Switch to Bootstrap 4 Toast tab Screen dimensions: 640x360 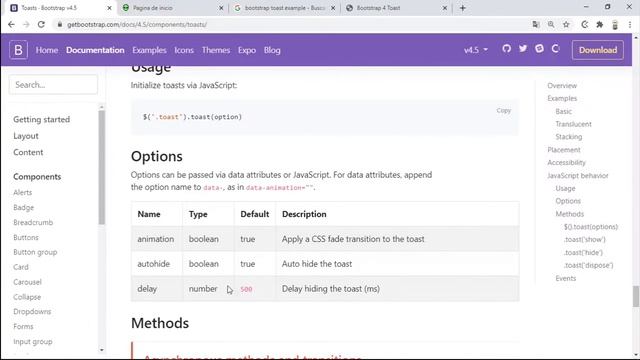click(396, 8)
